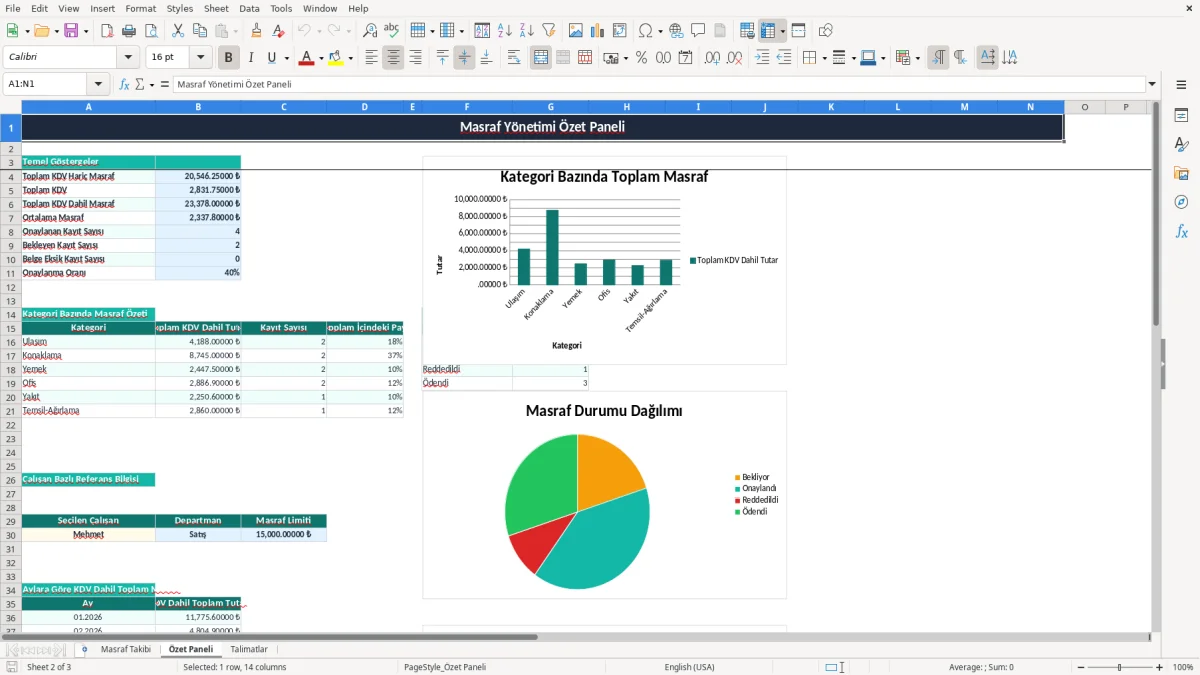Open Sidebar Navigator compass icon

1181,203
